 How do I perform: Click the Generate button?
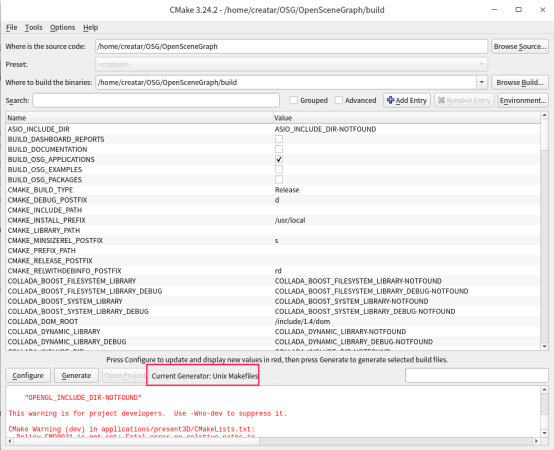[76, 375]
